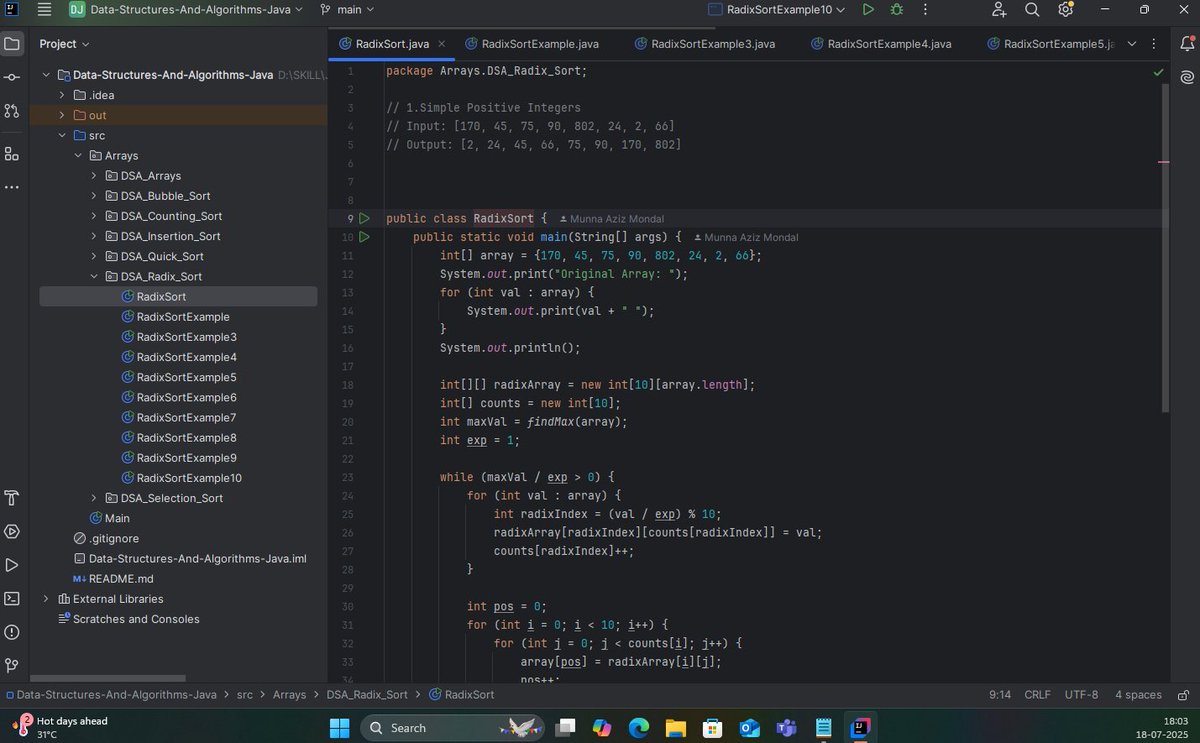
Task: Open the Build hammer tool window
Action: 12,498
